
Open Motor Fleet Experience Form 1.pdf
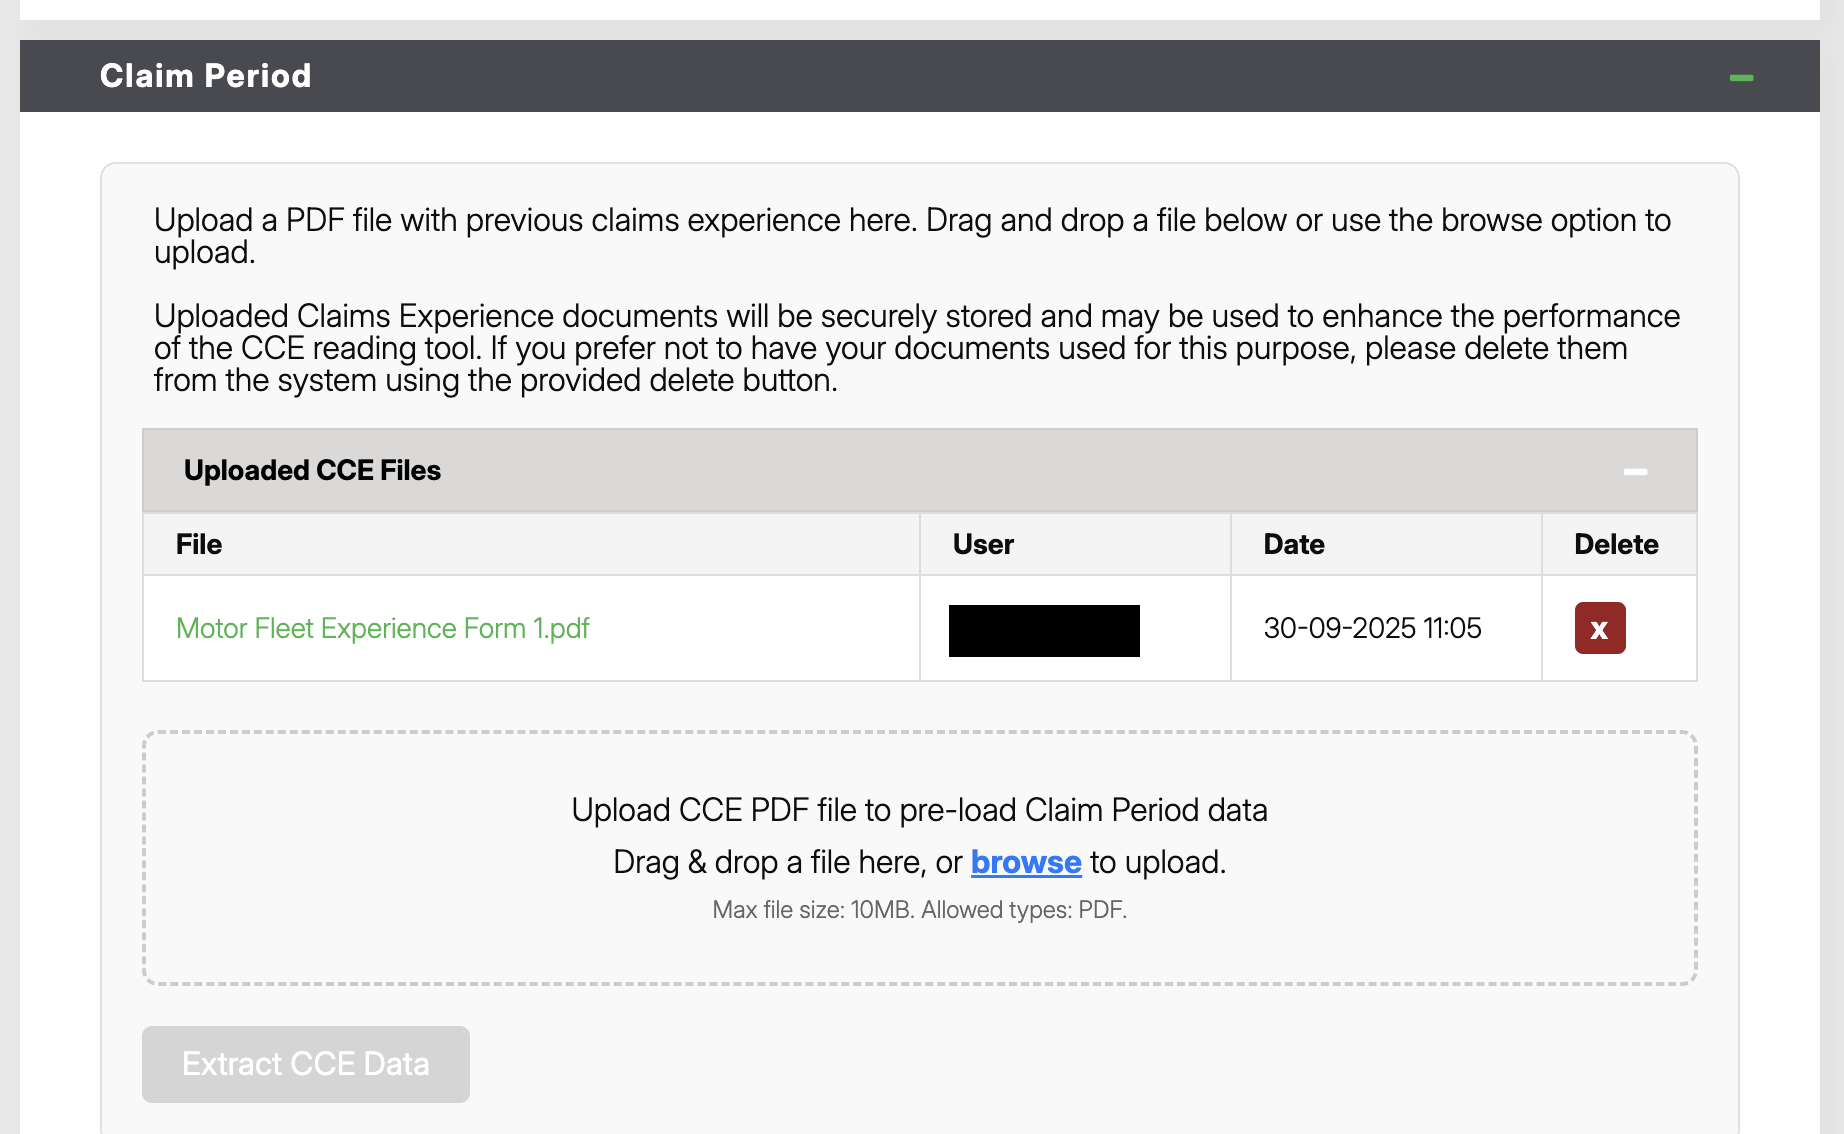tap(382, 628)
